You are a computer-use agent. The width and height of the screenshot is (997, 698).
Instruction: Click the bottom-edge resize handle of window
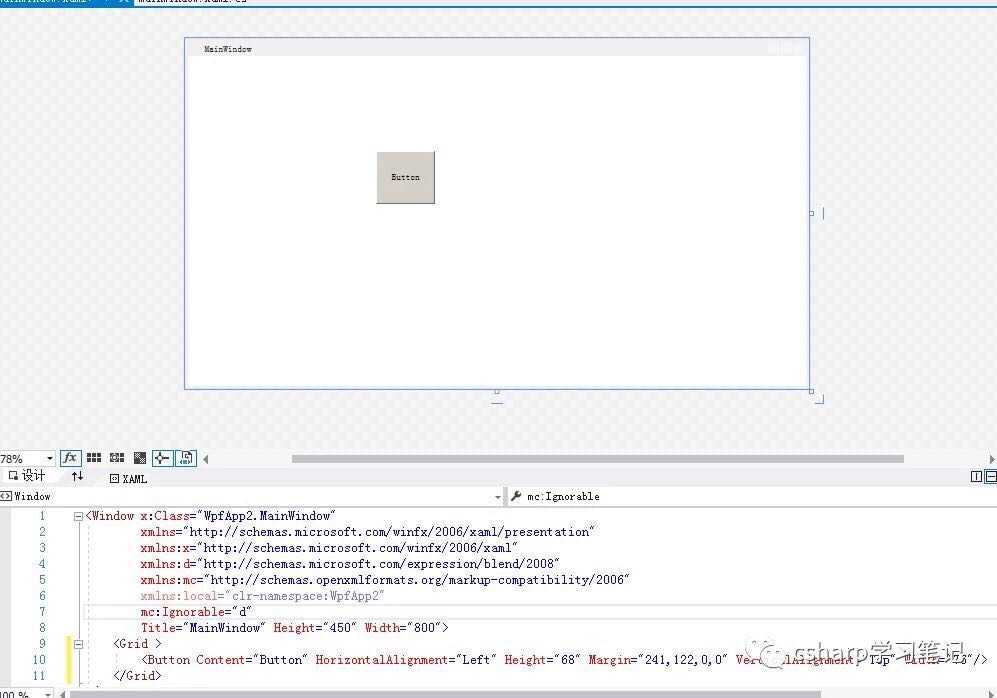point(497,392)
